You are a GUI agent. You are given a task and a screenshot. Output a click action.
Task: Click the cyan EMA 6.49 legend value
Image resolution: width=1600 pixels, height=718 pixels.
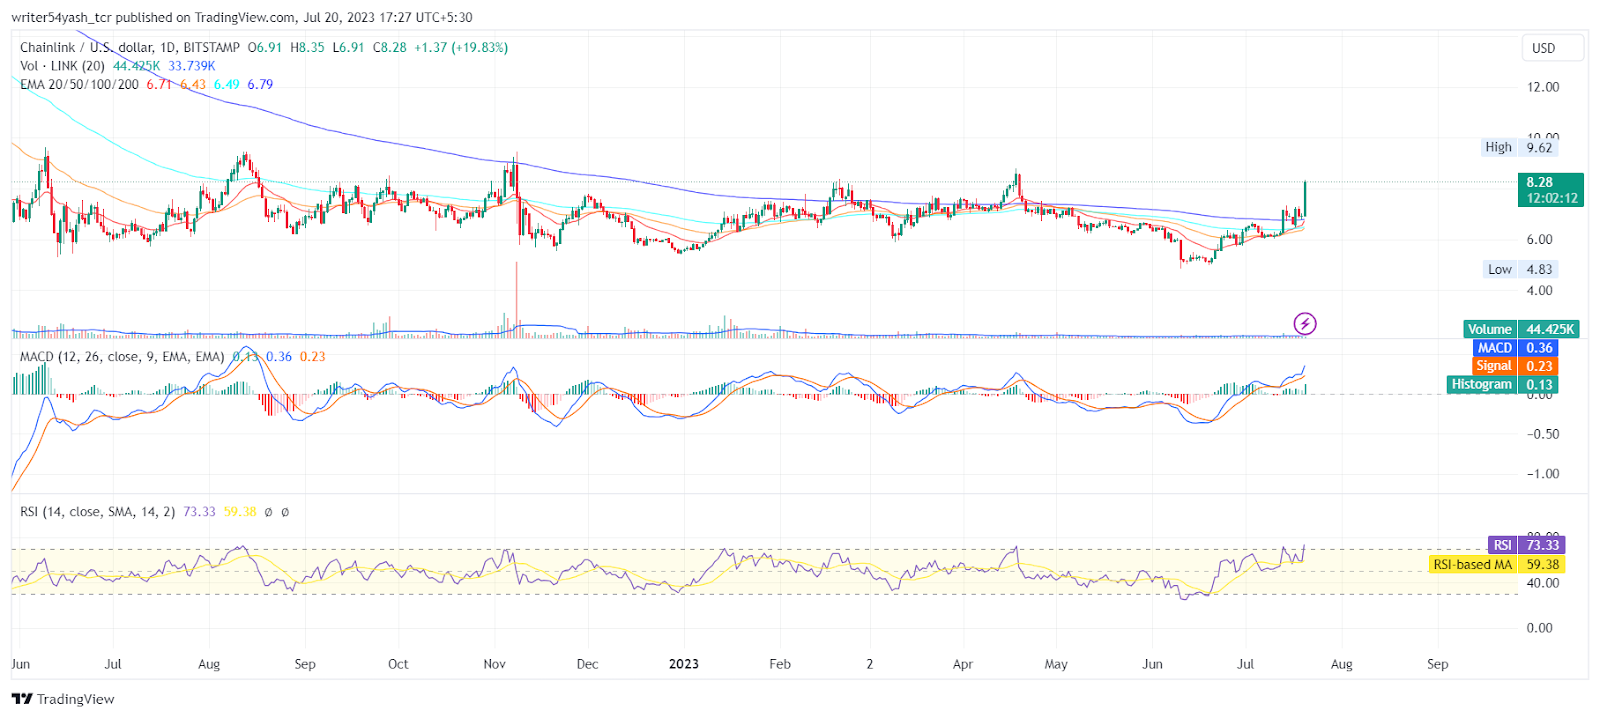227,84
